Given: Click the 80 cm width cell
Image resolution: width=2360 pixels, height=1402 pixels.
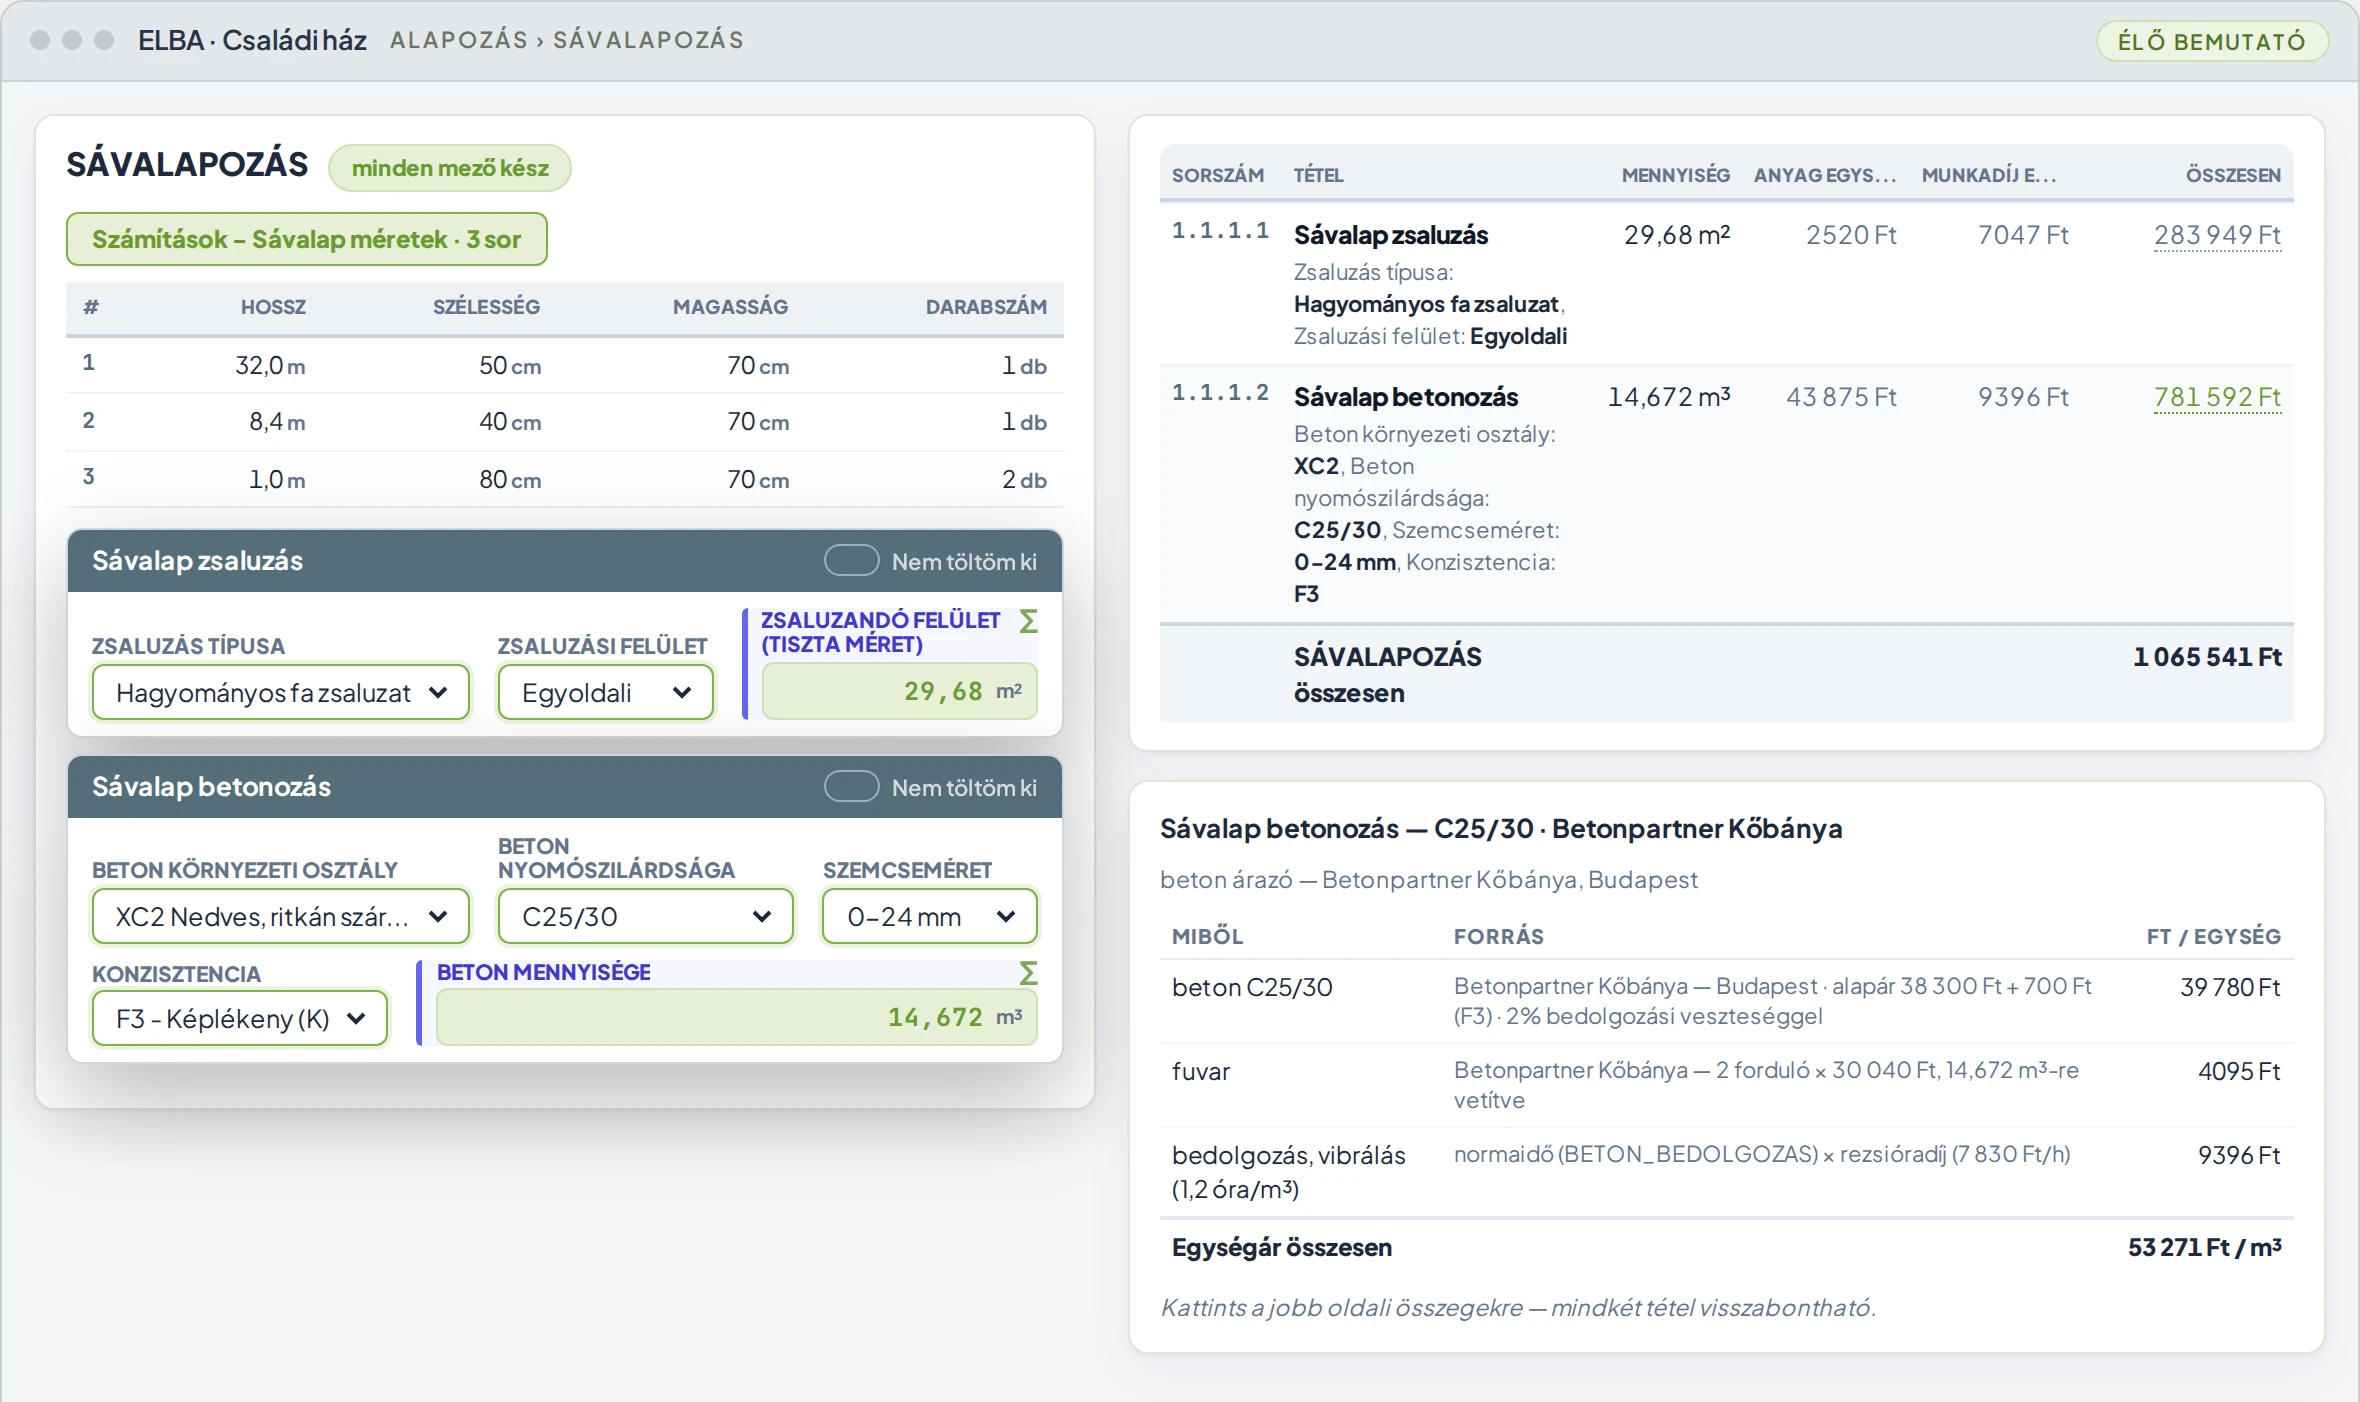Looking at the screenshot, I should point(510,480).
